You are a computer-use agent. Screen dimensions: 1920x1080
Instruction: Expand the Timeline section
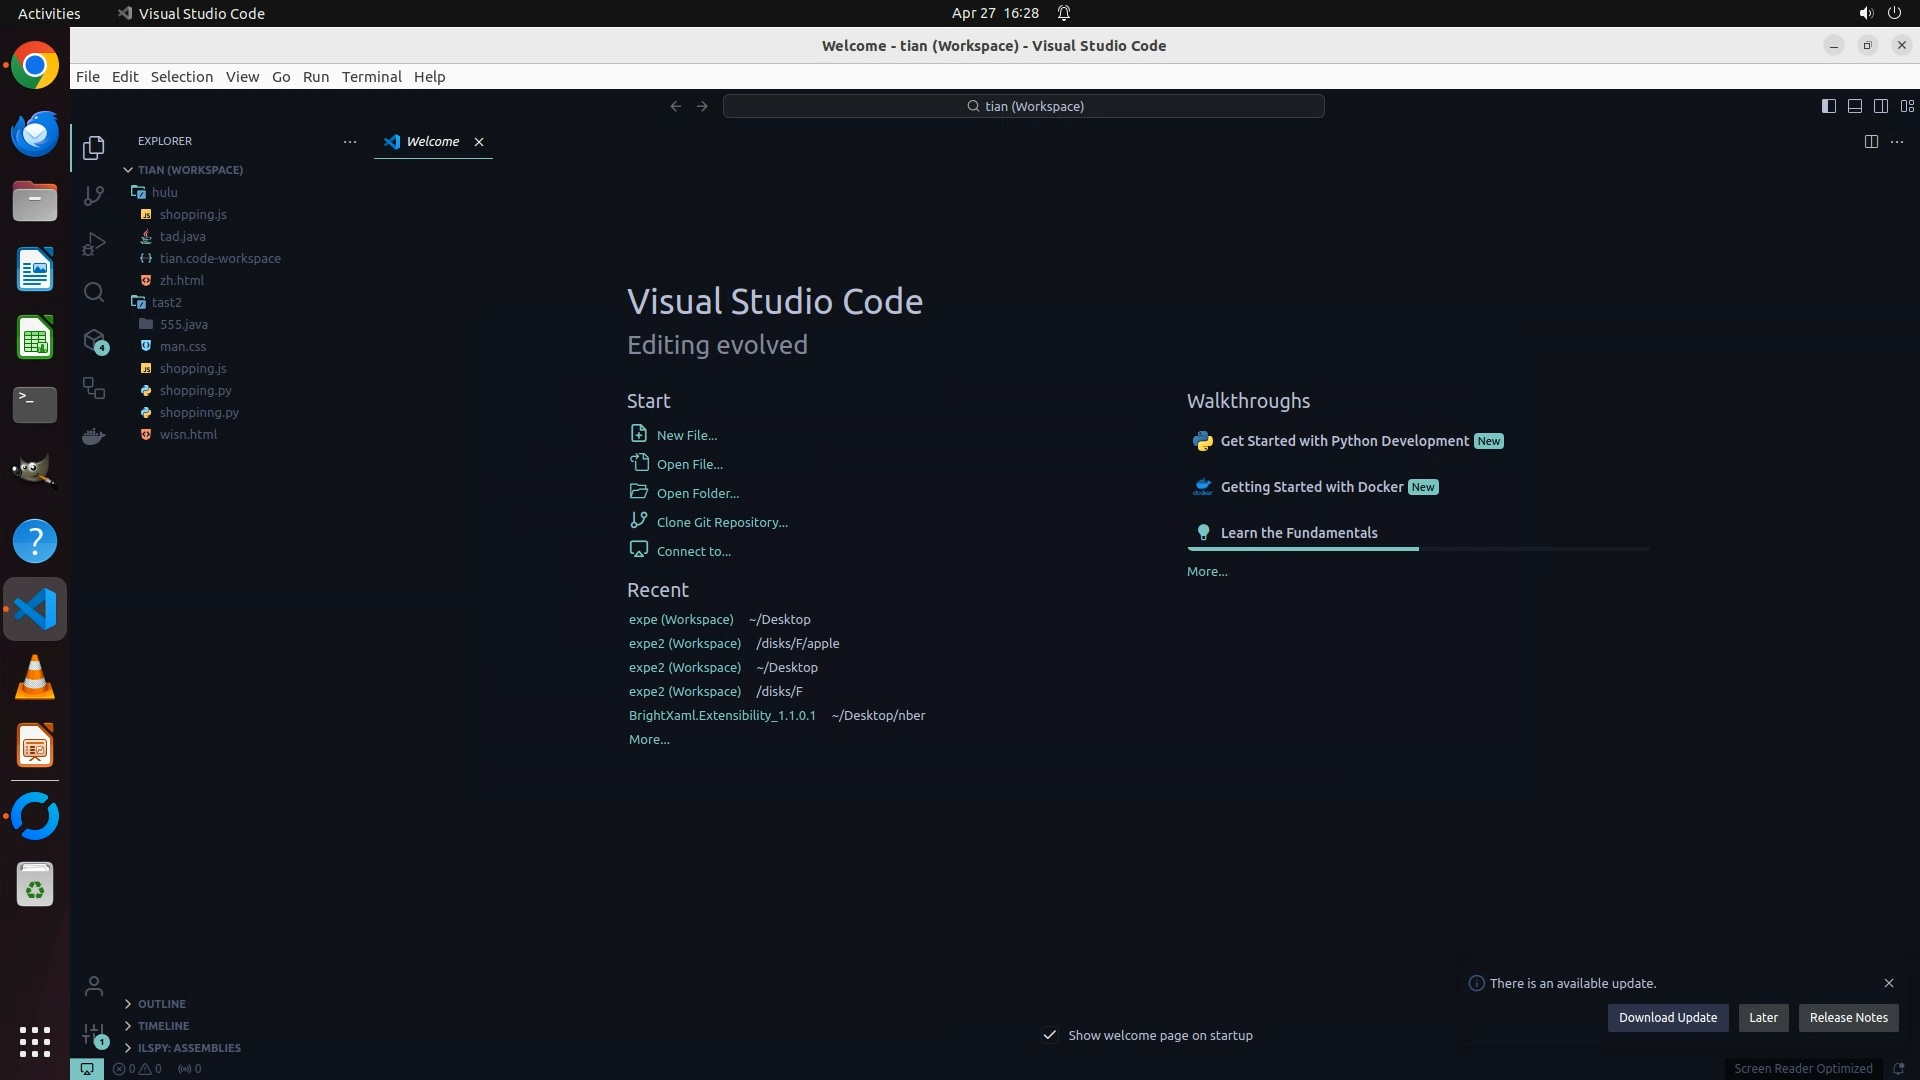(163, 1026)
